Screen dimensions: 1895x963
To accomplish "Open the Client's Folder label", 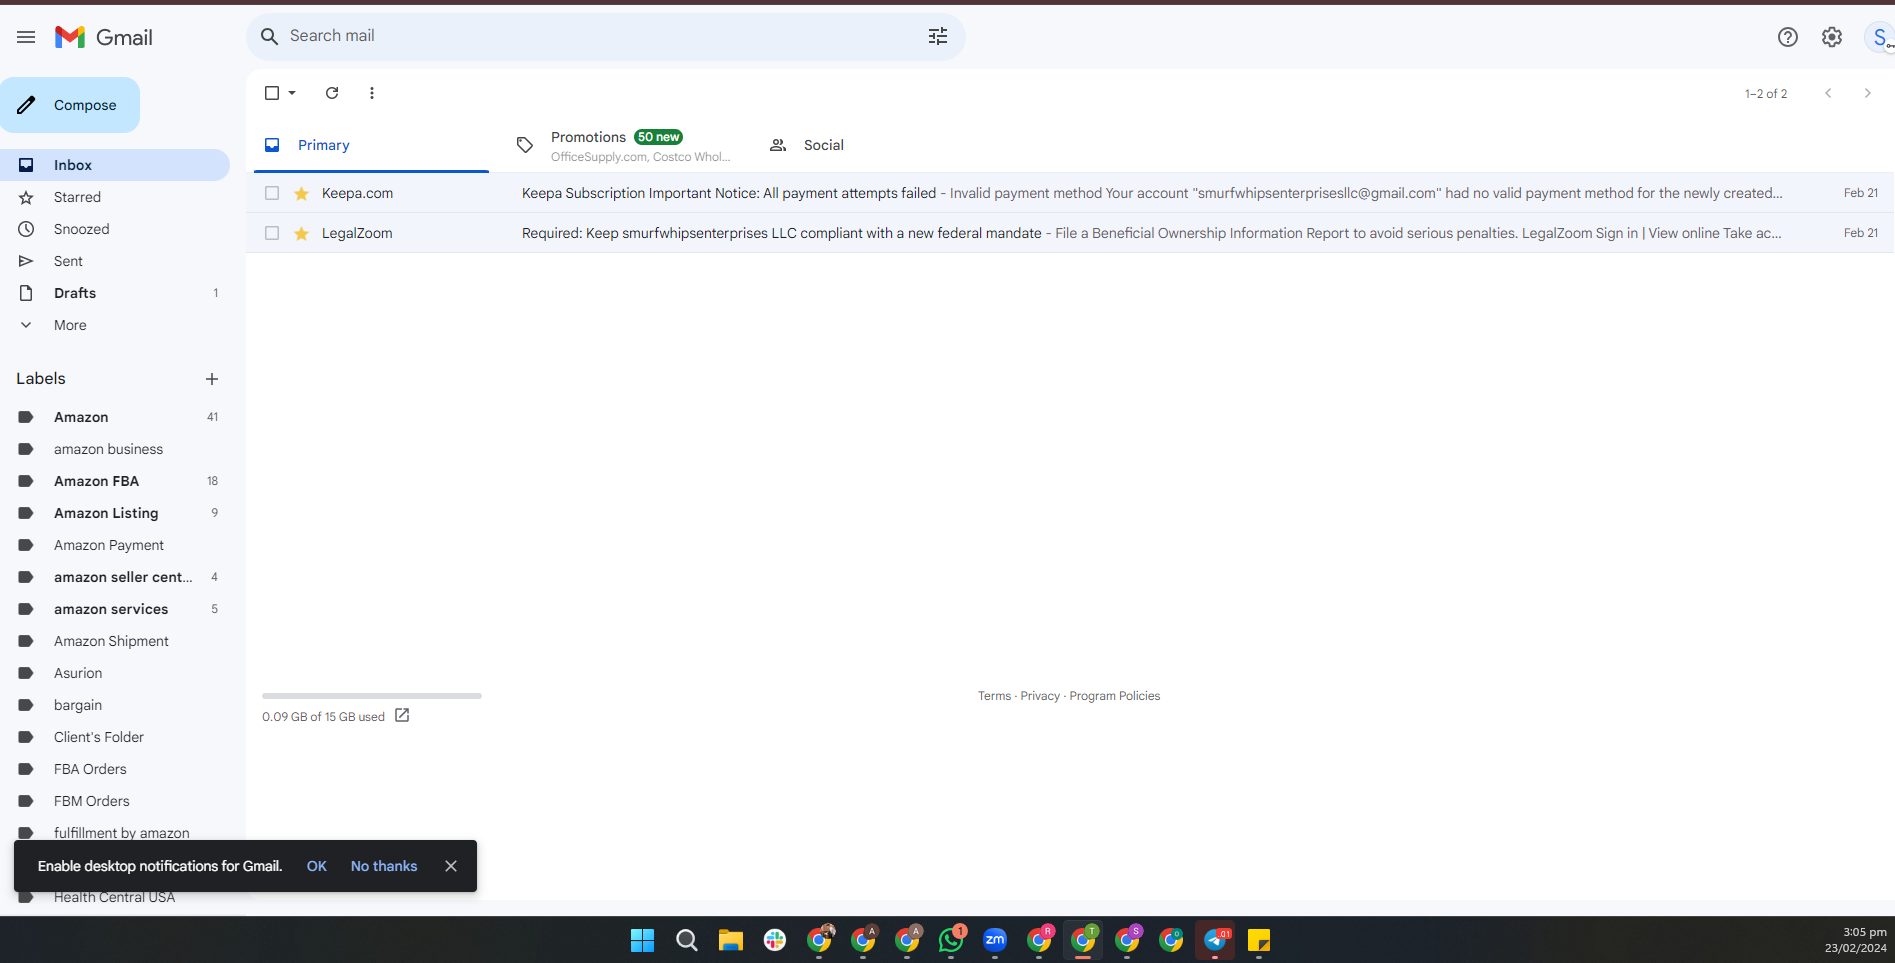I will click(x=115, y=737).
